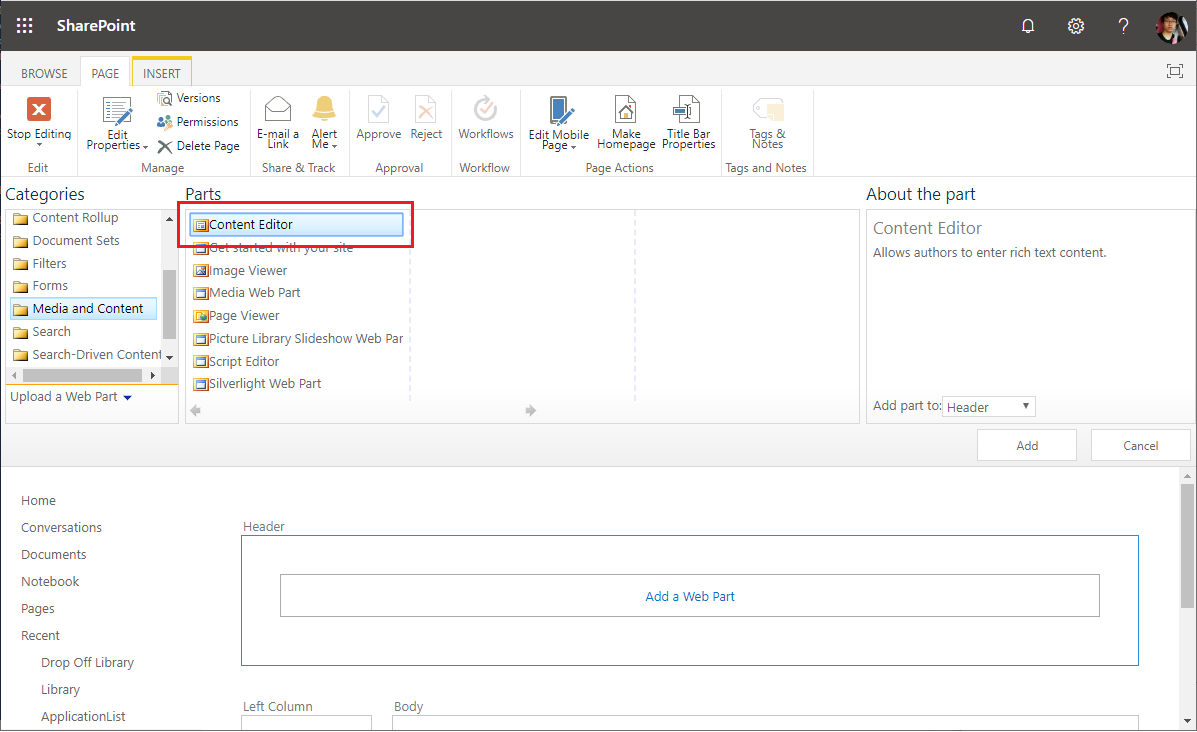This screenshot has height=732, width=1197.
Task: Expand the Upload a Web Part menu
Action: point(70,397)
